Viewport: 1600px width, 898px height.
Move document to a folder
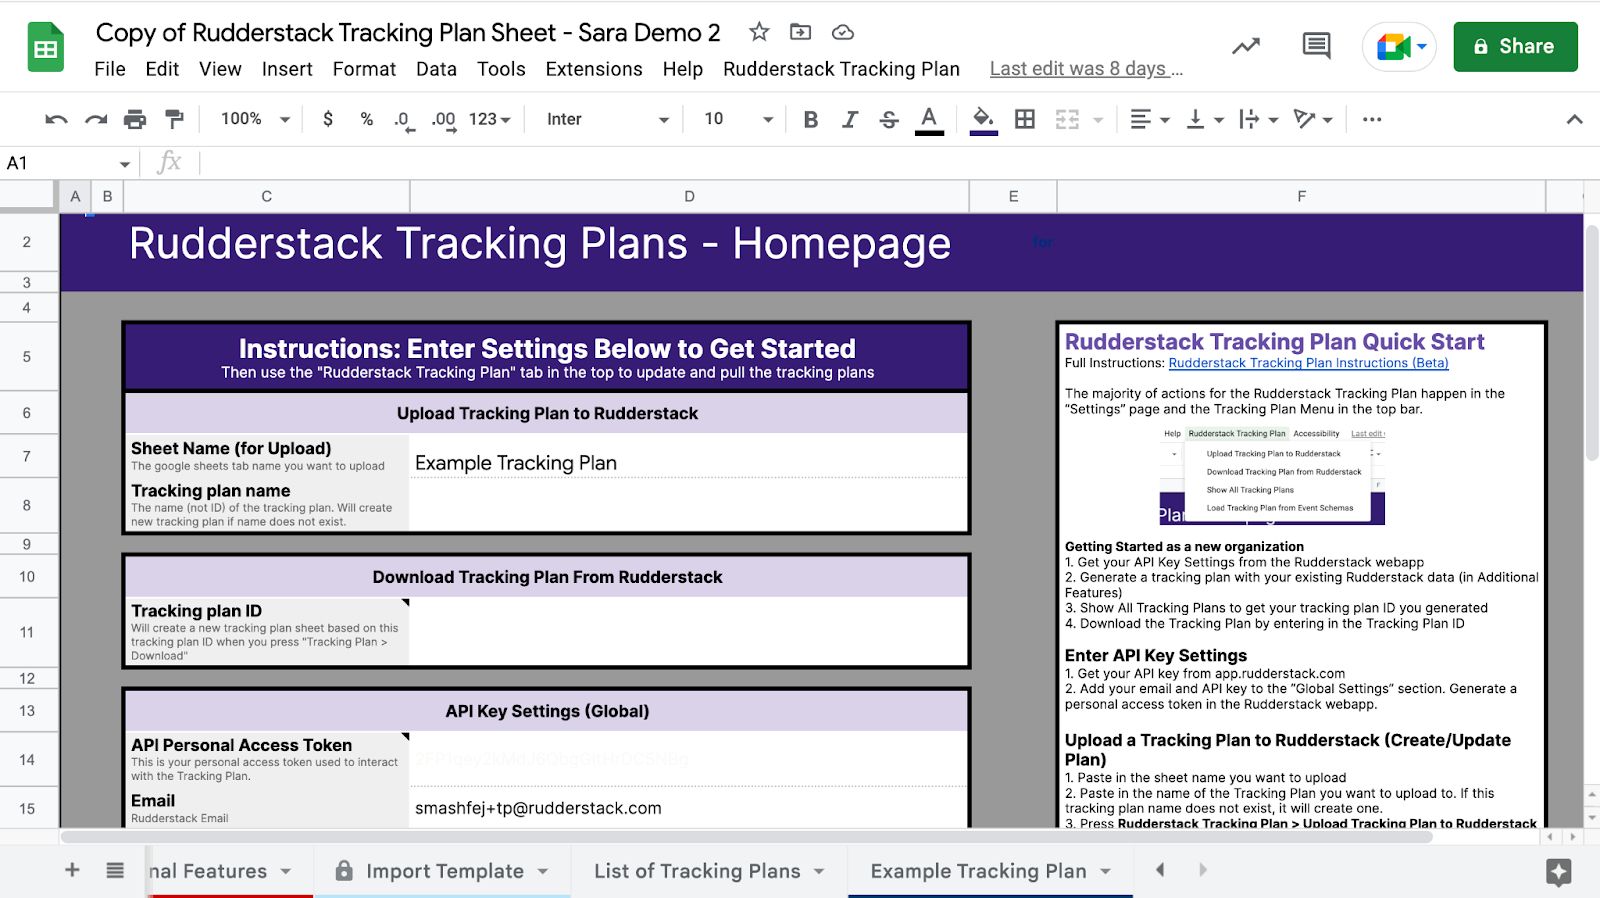click(x=800, y=32)
